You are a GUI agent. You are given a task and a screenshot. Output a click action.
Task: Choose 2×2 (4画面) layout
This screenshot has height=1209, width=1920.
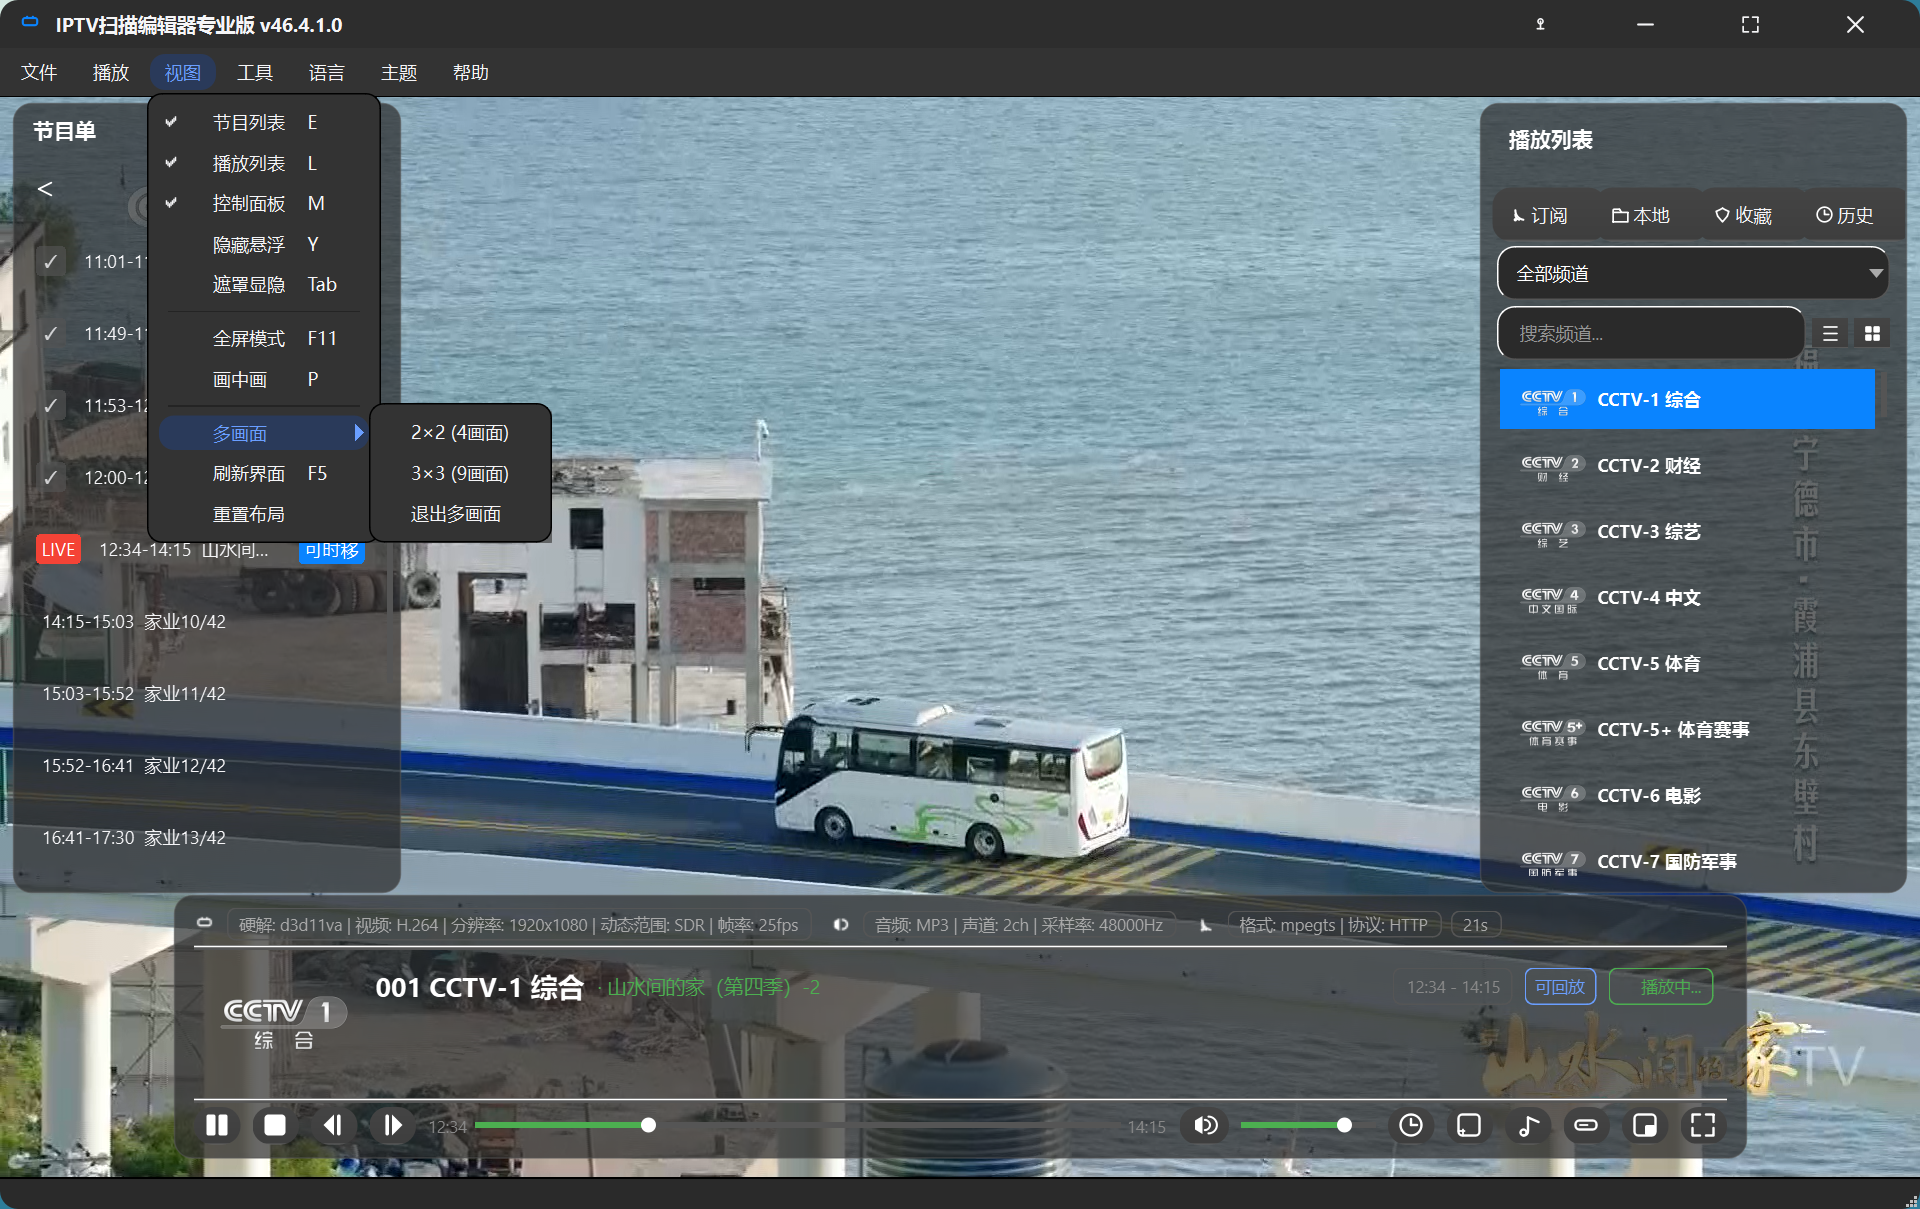tap(460, 432)
